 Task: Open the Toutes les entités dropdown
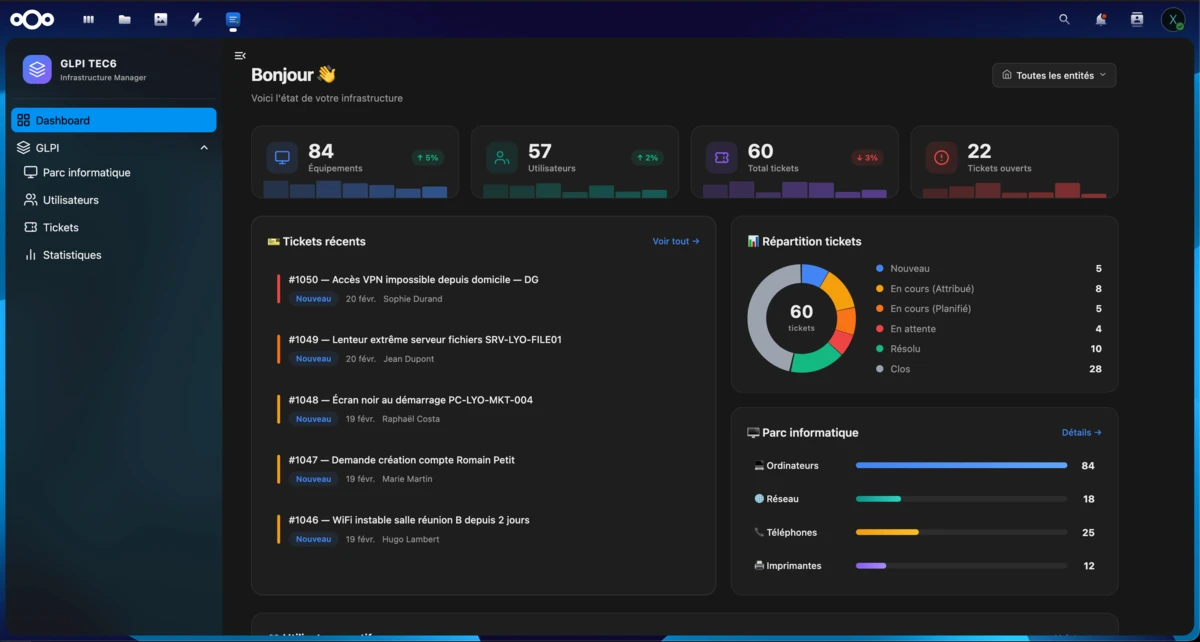coord(1054,75)
